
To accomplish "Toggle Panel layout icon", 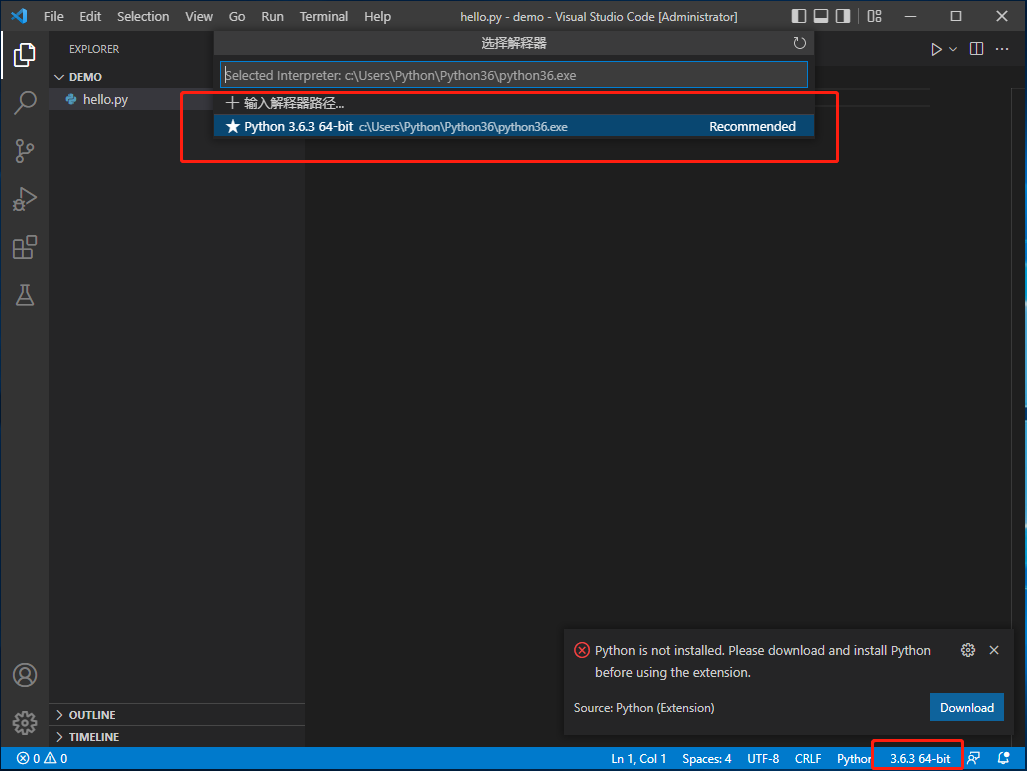I will [821, 16].
